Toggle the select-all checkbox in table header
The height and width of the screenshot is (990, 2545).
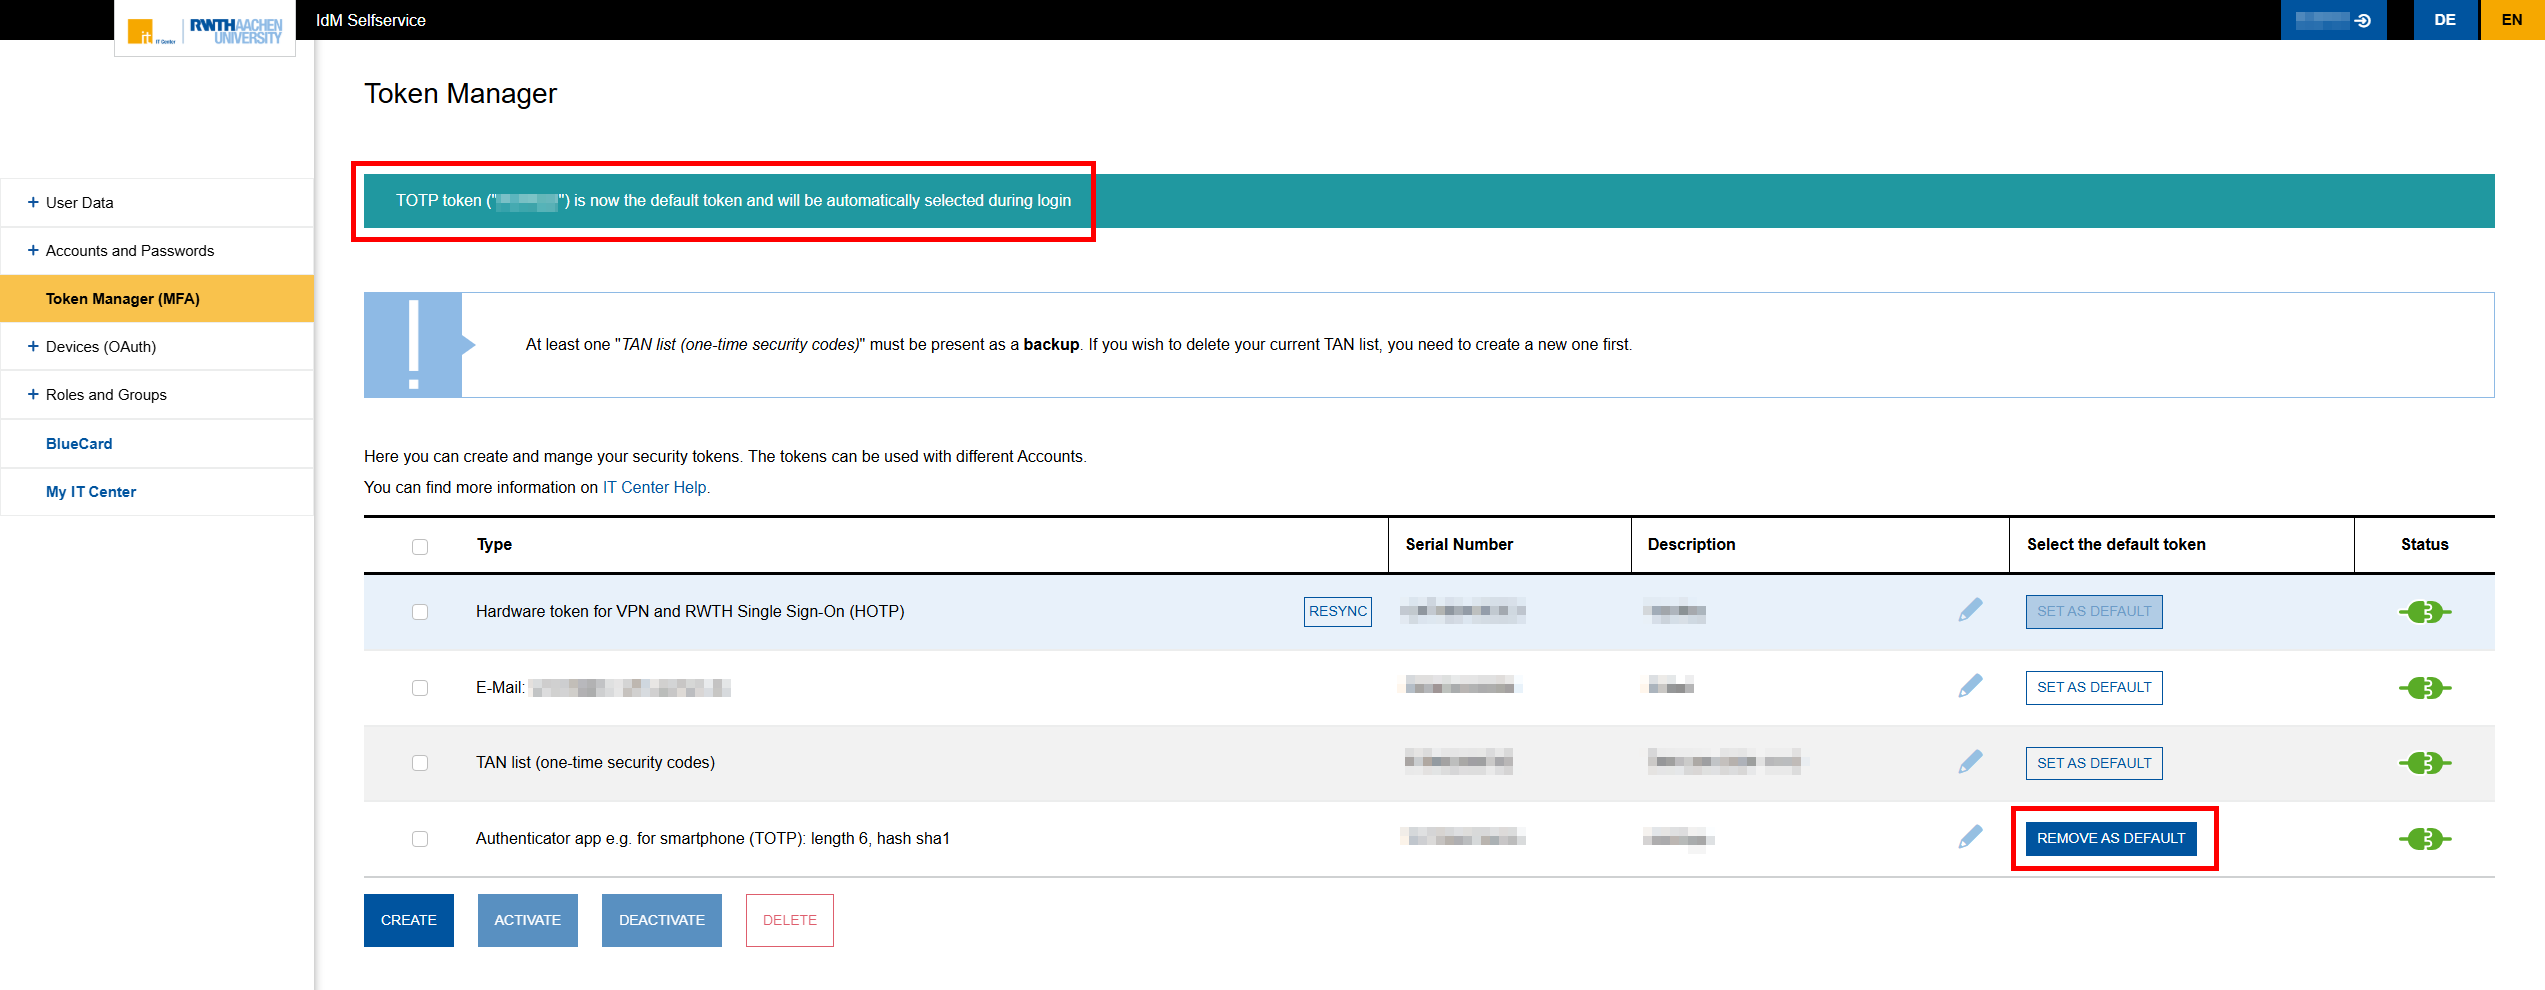(x=420, y=547)
